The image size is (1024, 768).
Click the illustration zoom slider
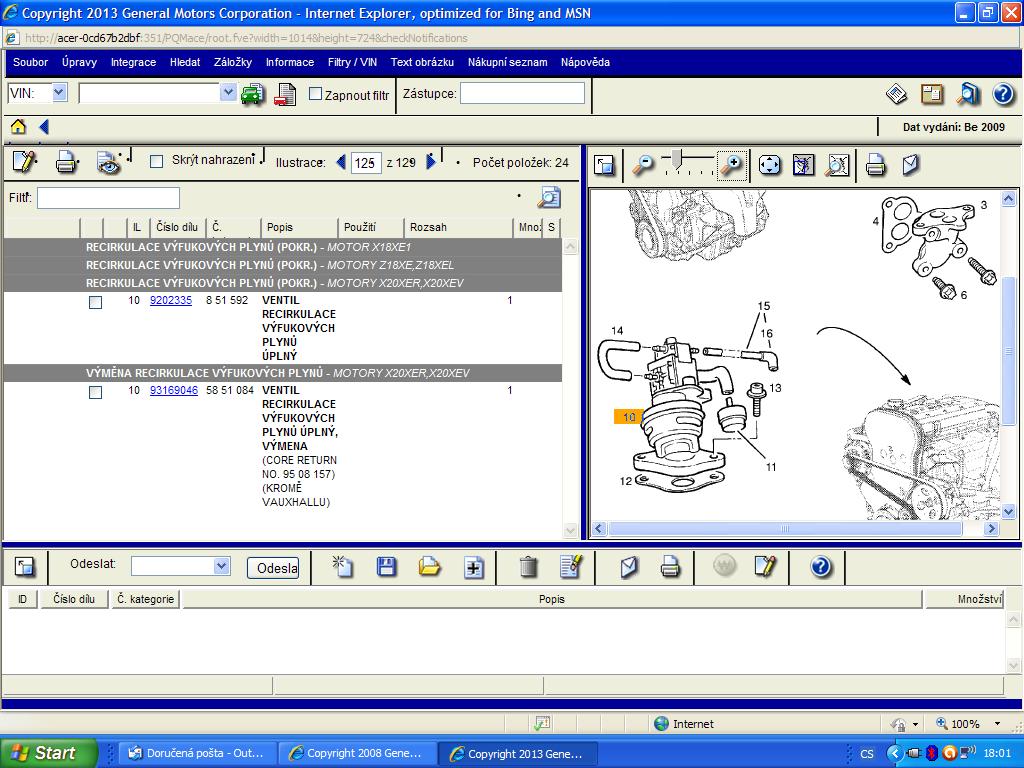coord(677,160)
